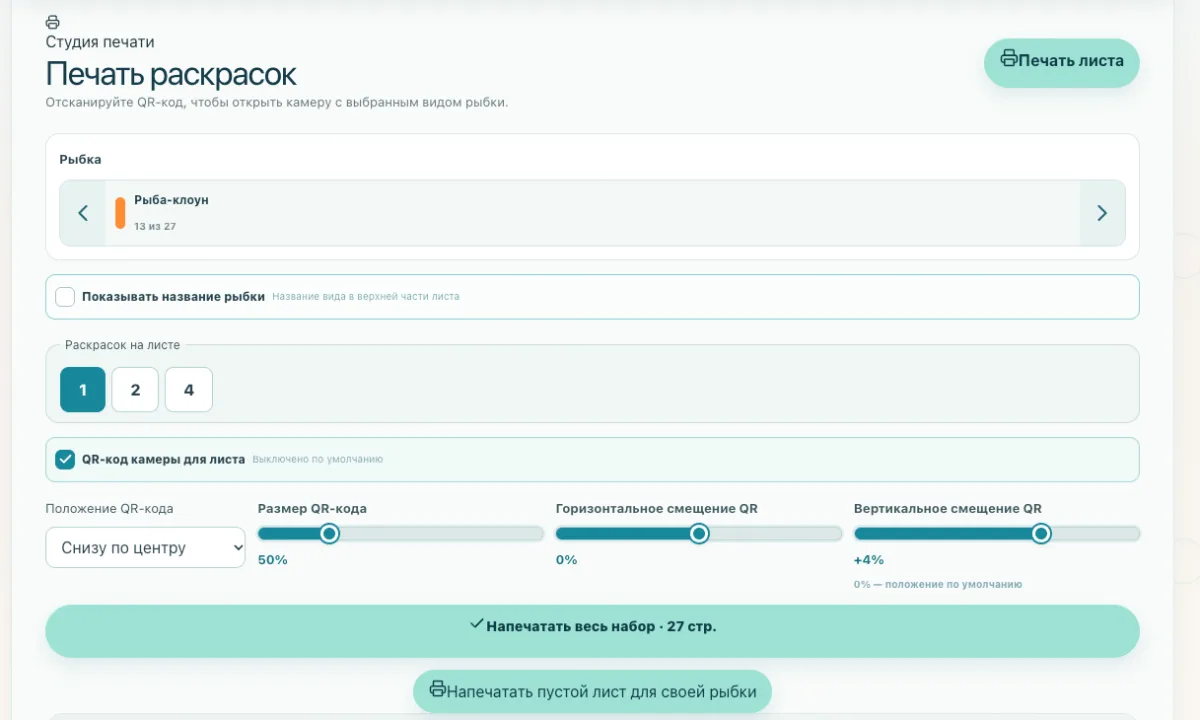This screenshot has height=720, width=1200.
Task: Click the Студия печати label
Action: tap(100, 42)
